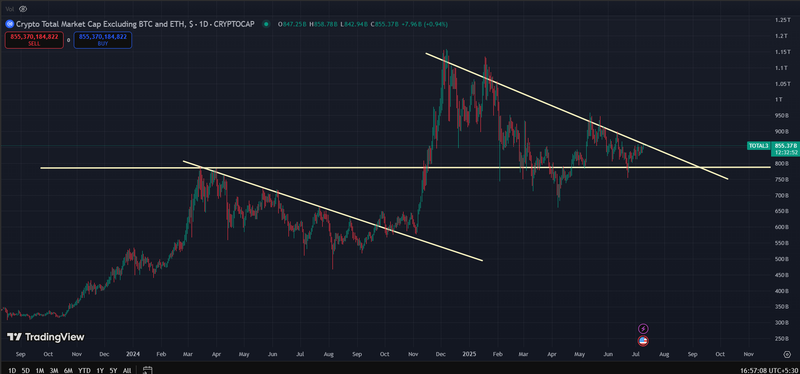
Task: Select the 6M time range
Action: point(68,370)
